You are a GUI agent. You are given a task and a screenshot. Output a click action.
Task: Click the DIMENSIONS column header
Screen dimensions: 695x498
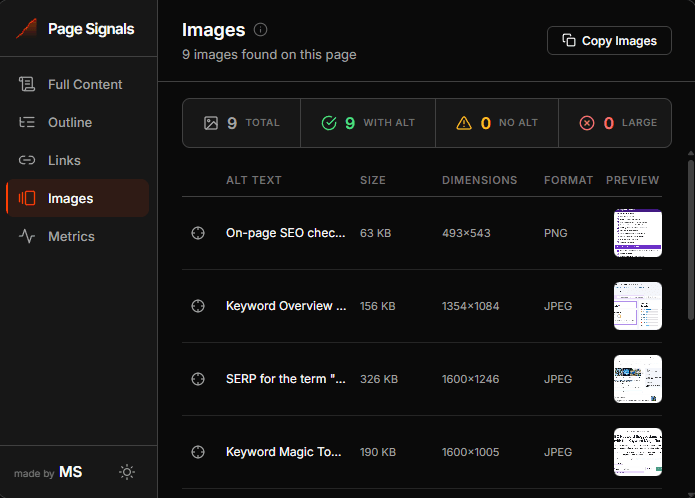pos(480,180)
